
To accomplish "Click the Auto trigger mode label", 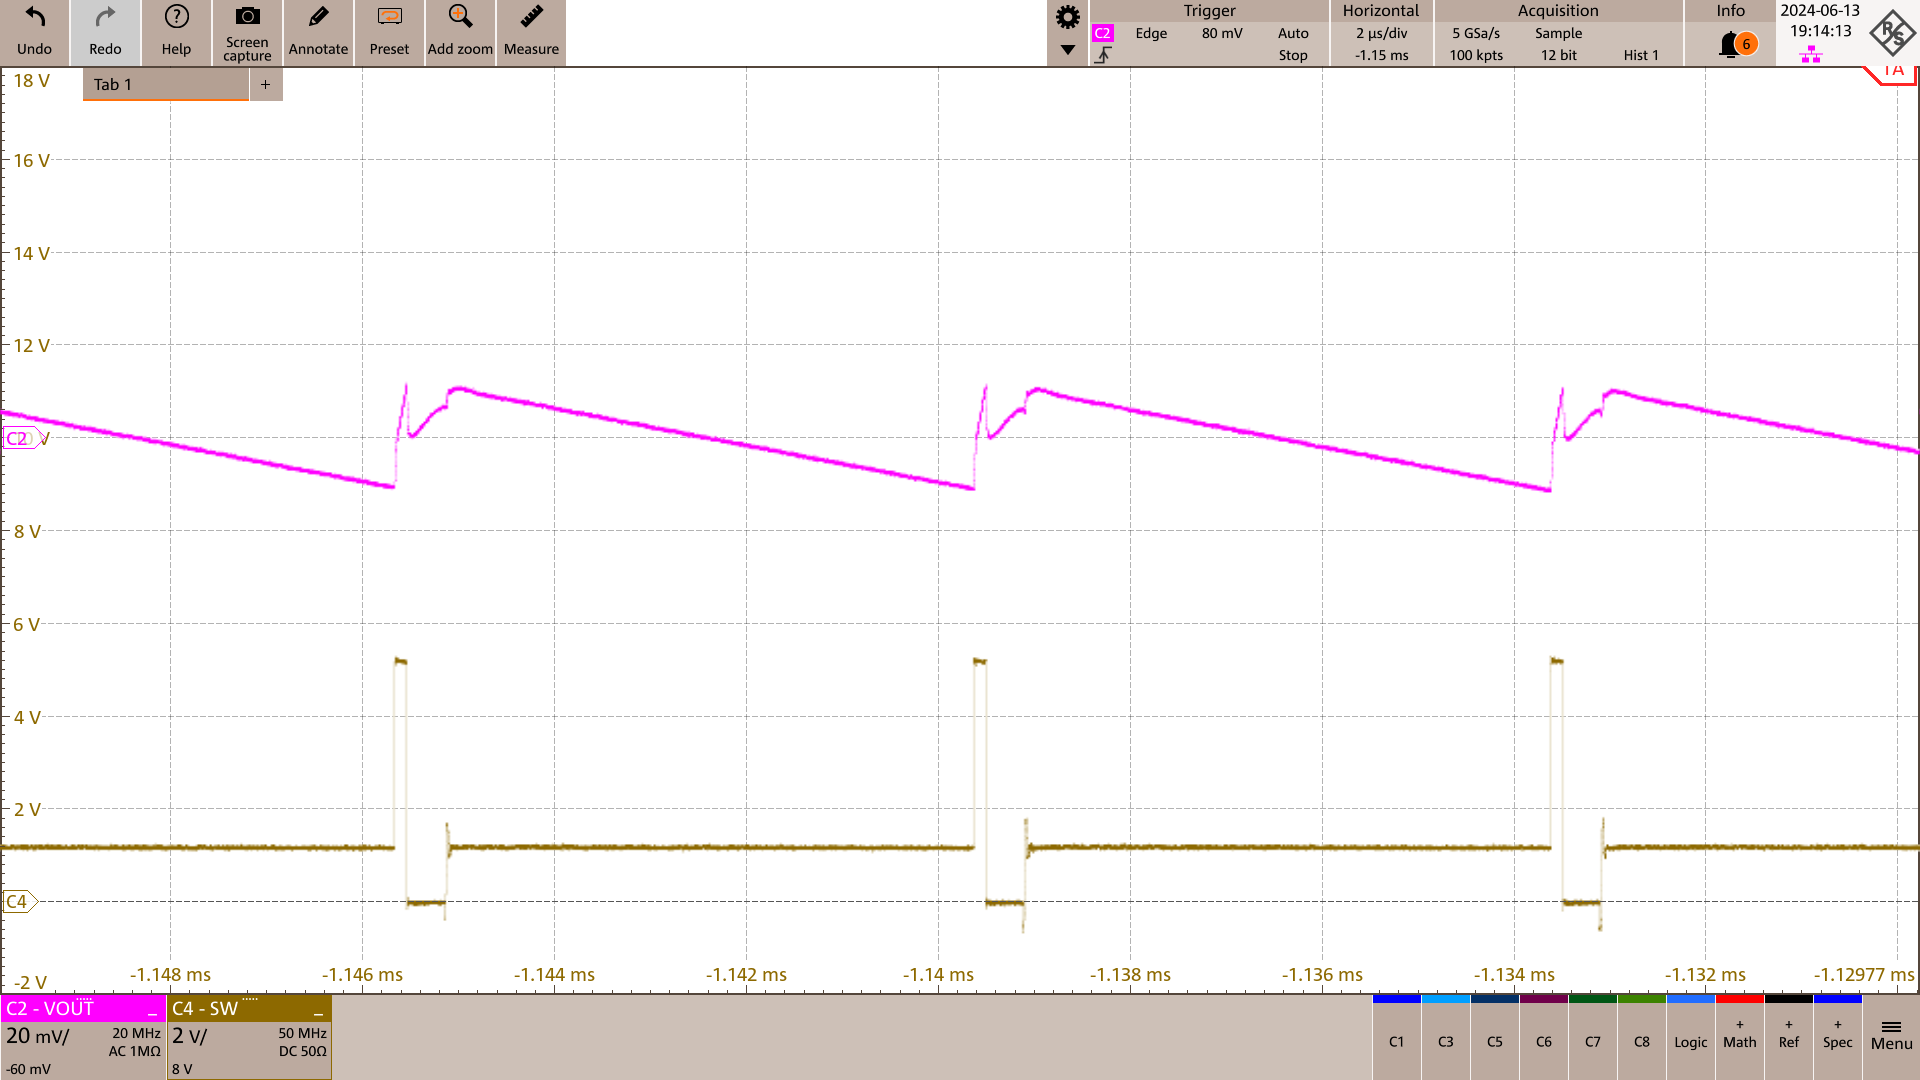I will pyautogui.click(x=1293, y=33).
